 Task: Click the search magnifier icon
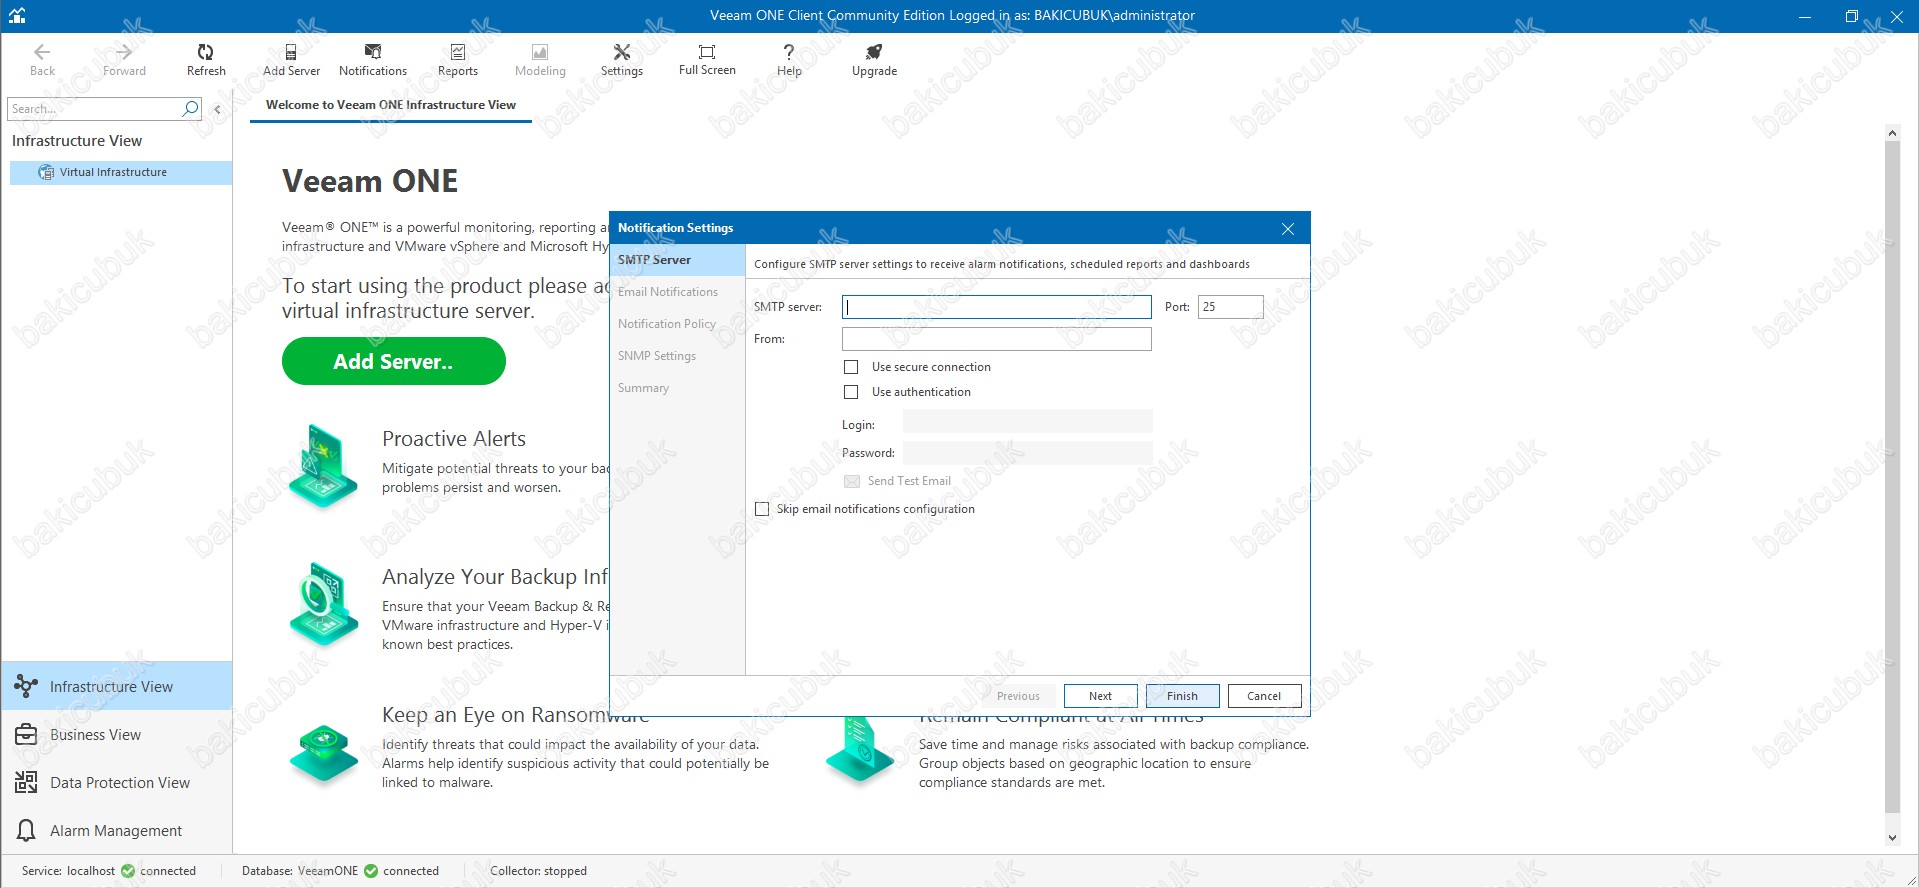191,108
